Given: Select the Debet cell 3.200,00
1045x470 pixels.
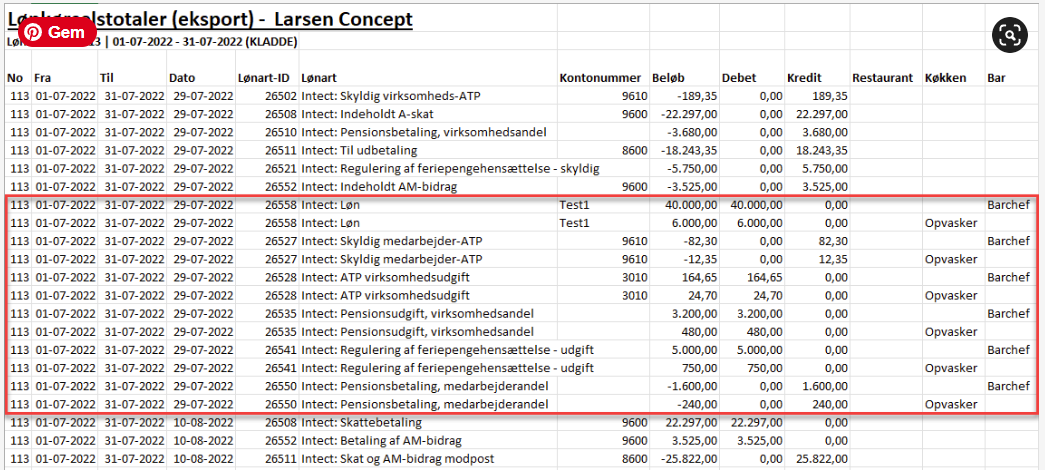Looking at the screenshot, I should (758, 313).
